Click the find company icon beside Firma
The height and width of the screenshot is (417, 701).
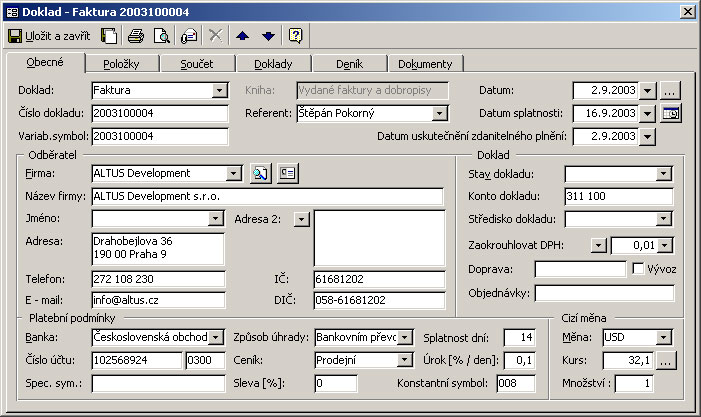261,173
